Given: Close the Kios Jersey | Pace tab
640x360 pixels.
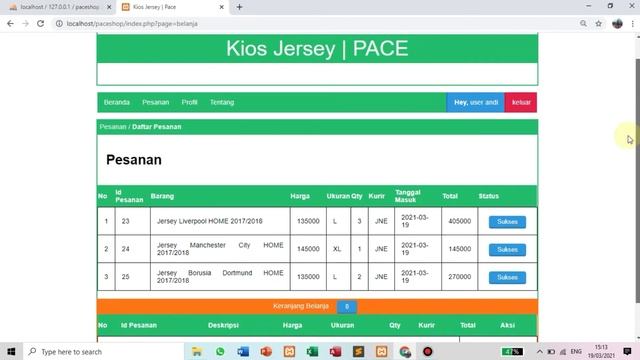Looking at the screenshot, I should coord(222,7).
